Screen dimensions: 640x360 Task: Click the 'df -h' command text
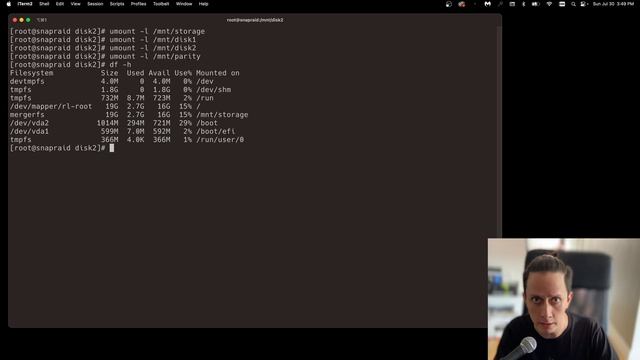(120, 65)
